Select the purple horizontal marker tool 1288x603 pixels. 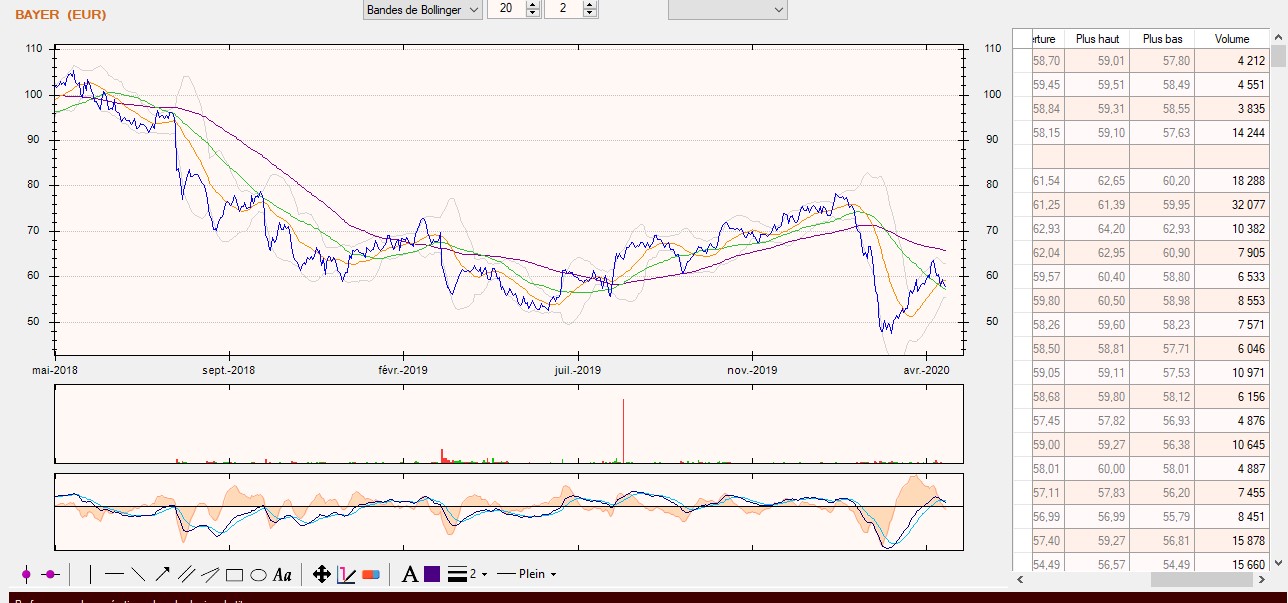click(51, 574)
